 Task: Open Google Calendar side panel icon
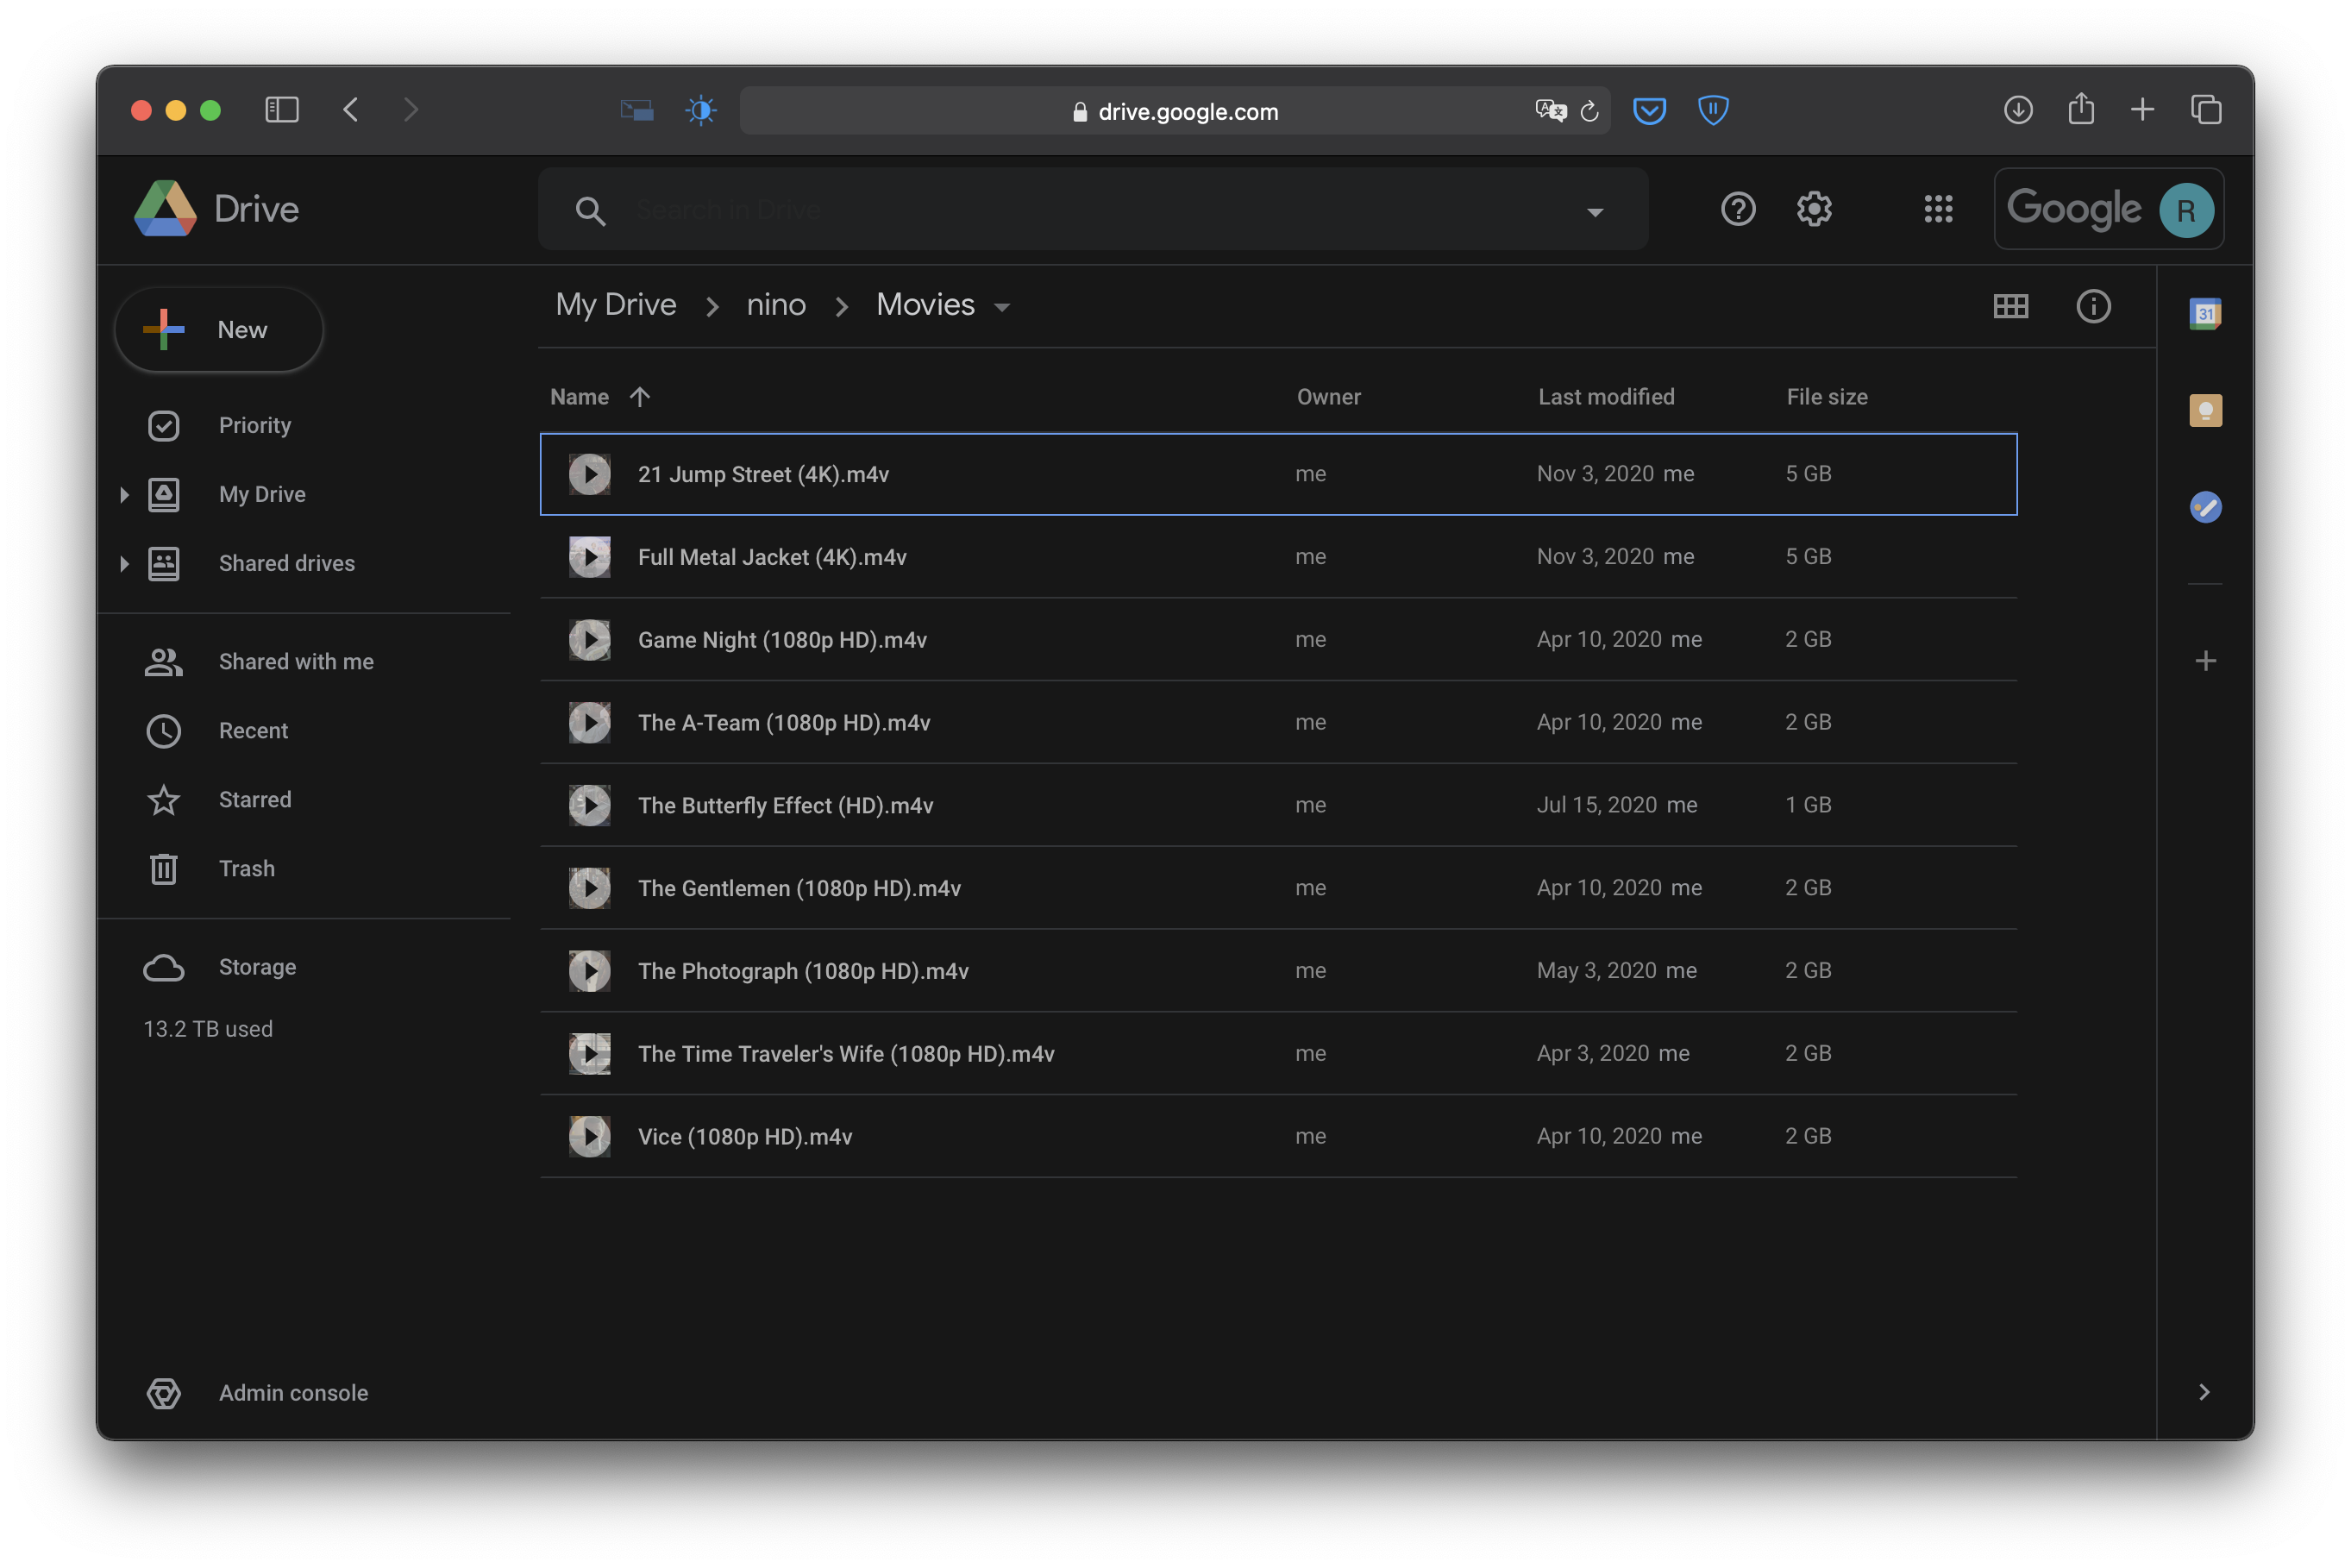tap(2205, 313)
